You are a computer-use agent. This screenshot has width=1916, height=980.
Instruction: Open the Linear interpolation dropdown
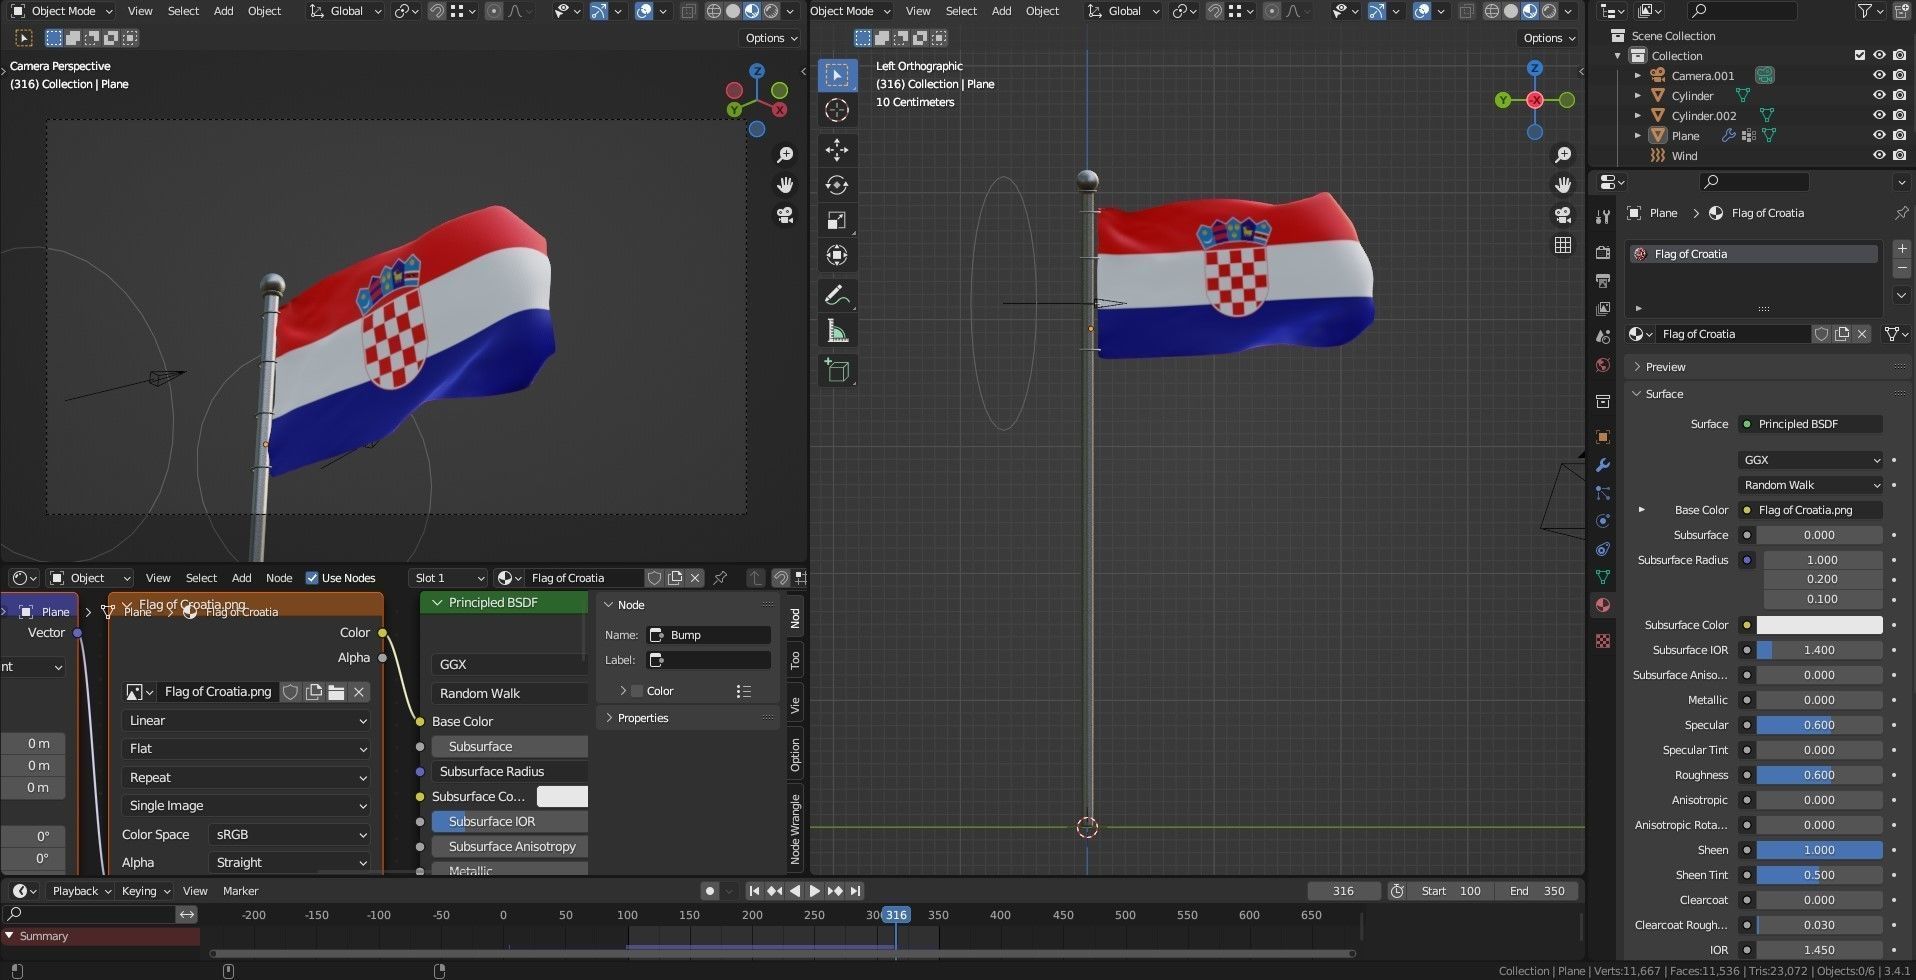click(246, 720)
